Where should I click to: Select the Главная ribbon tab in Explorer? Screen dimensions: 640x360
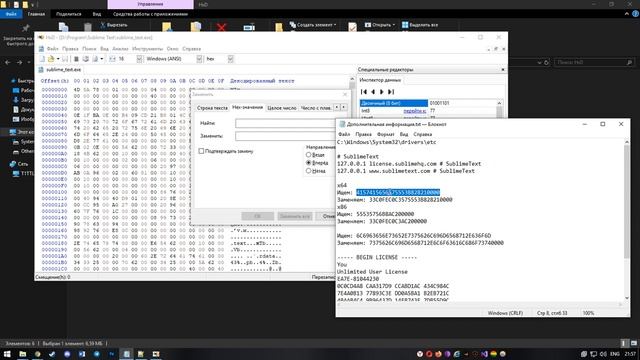(x=36, y=14)
